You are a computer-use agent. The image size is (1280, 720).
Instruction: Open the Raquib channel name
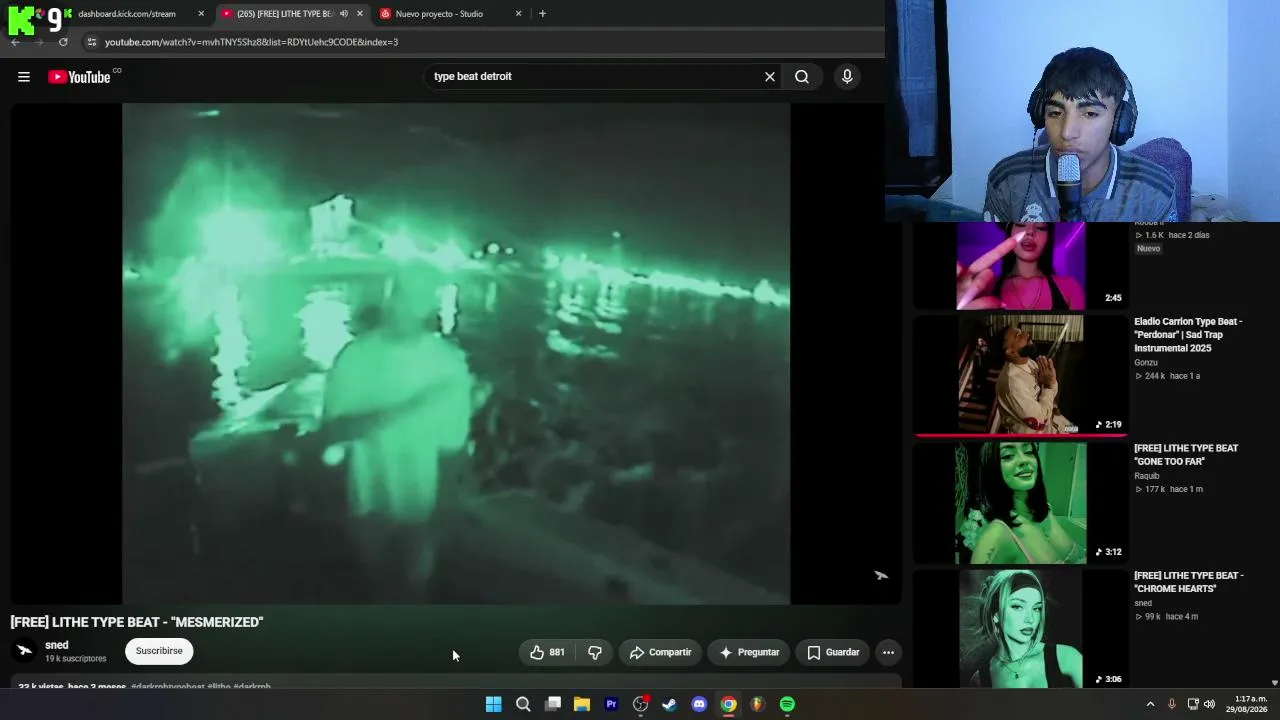1147,476
